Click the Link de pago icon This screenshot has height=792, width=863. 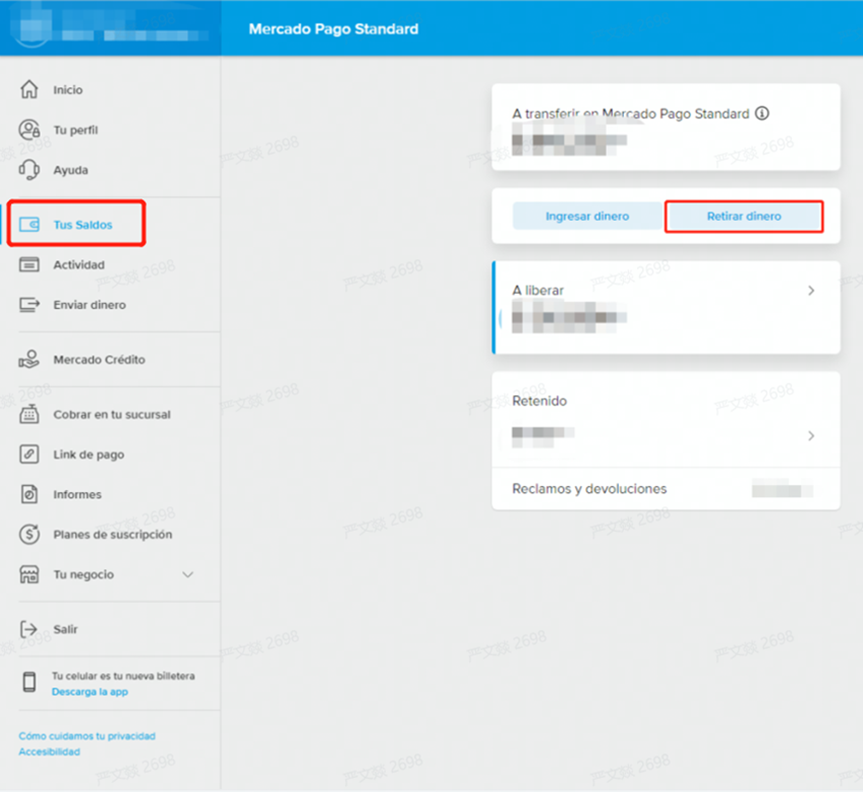[x=29, y=455]
